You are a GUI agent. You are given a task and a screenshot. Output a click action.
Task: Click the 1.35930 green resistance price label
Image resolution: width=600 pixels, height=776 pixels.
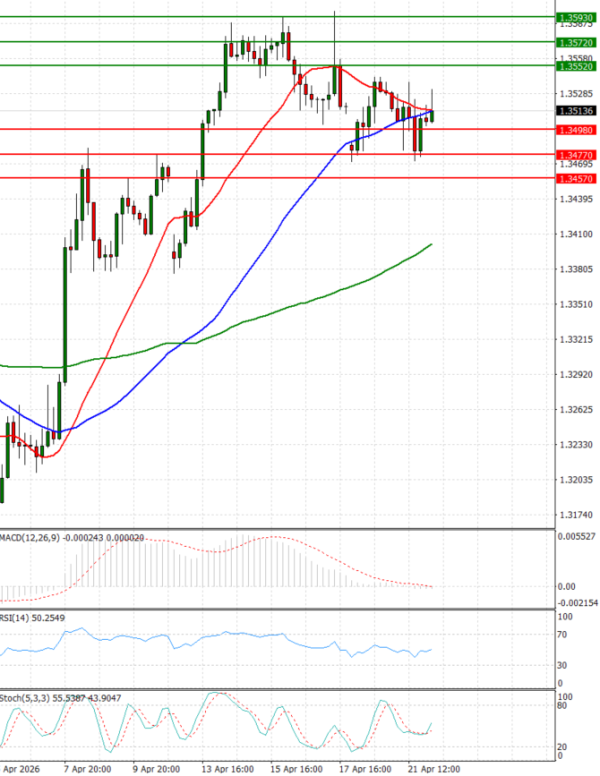(x=575, y=18)
